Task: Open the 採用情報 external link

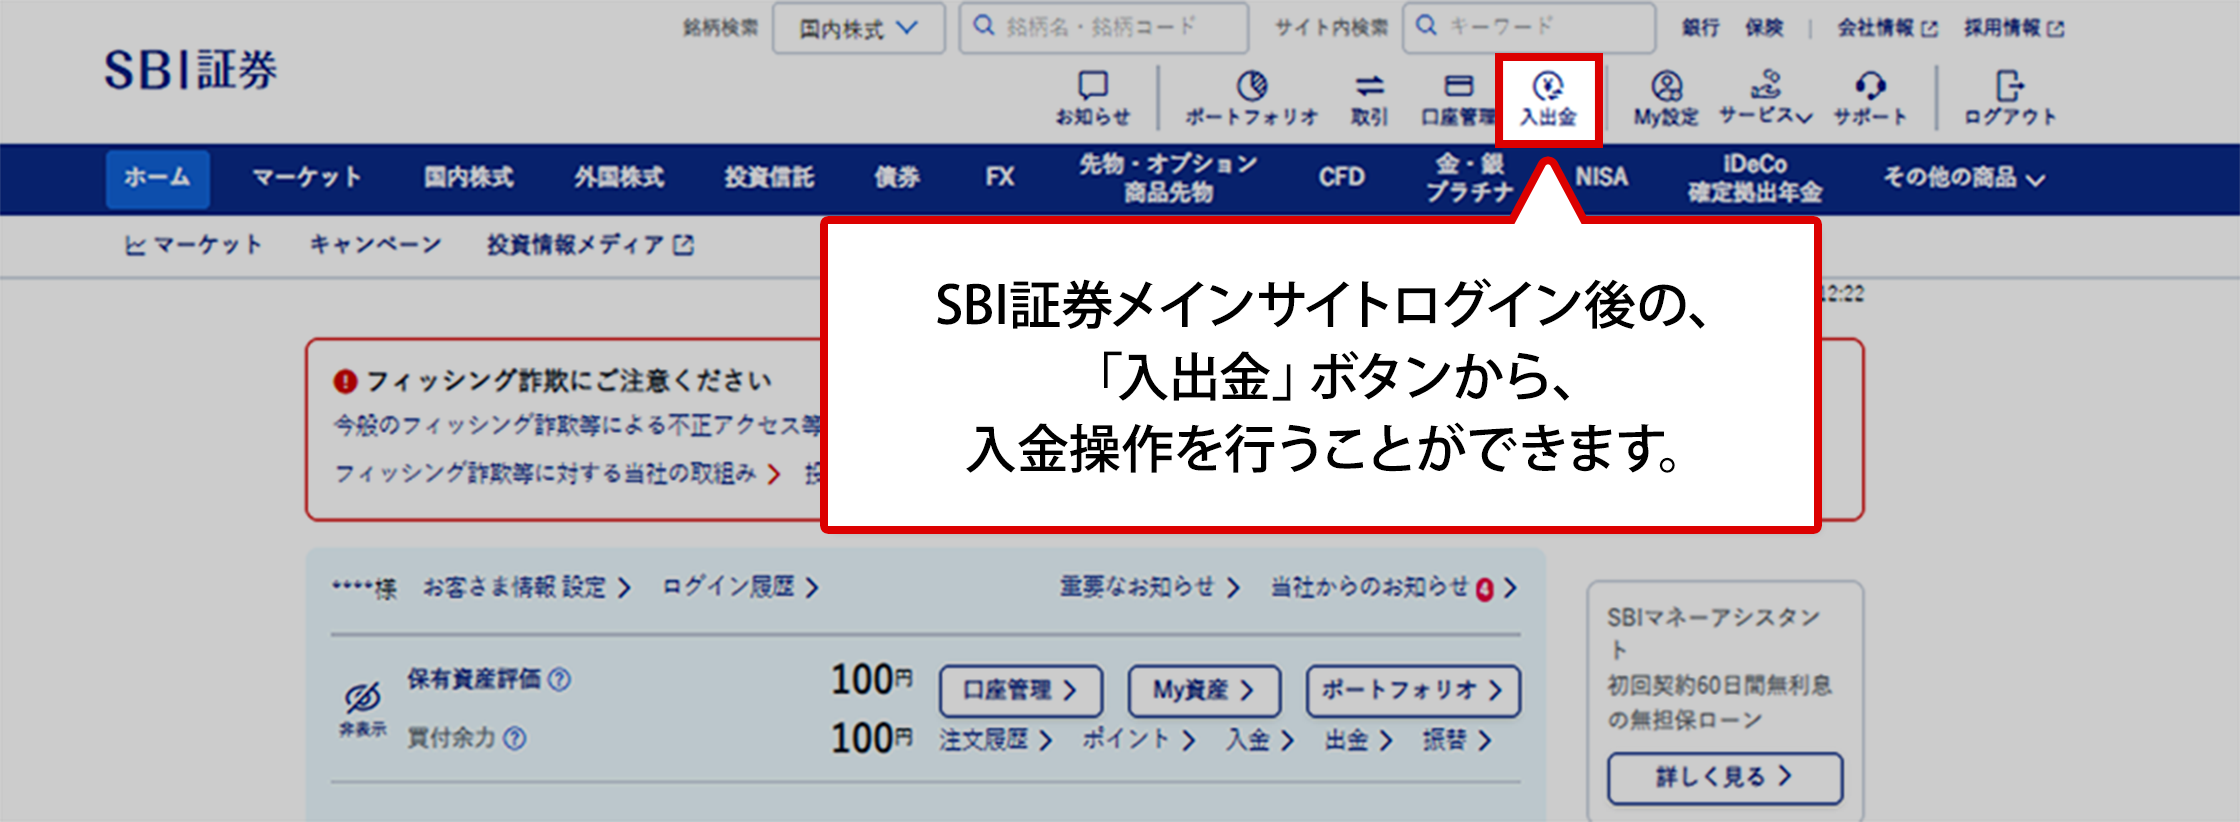Action: tap(2014, 28)
